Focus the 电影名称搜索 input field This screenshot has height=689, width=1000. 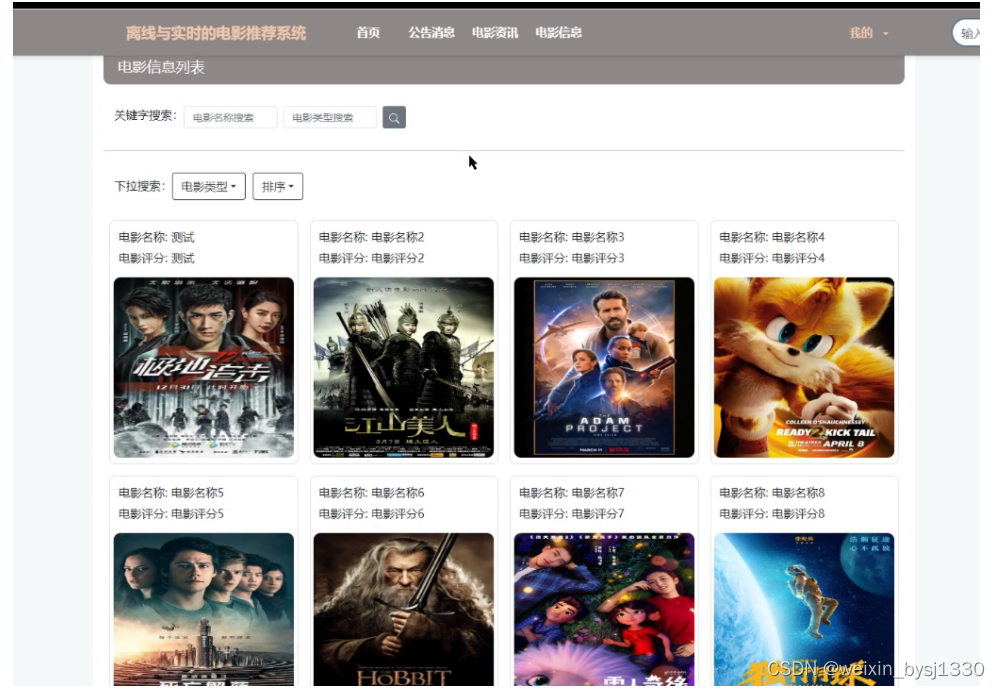tap(230, 117)
